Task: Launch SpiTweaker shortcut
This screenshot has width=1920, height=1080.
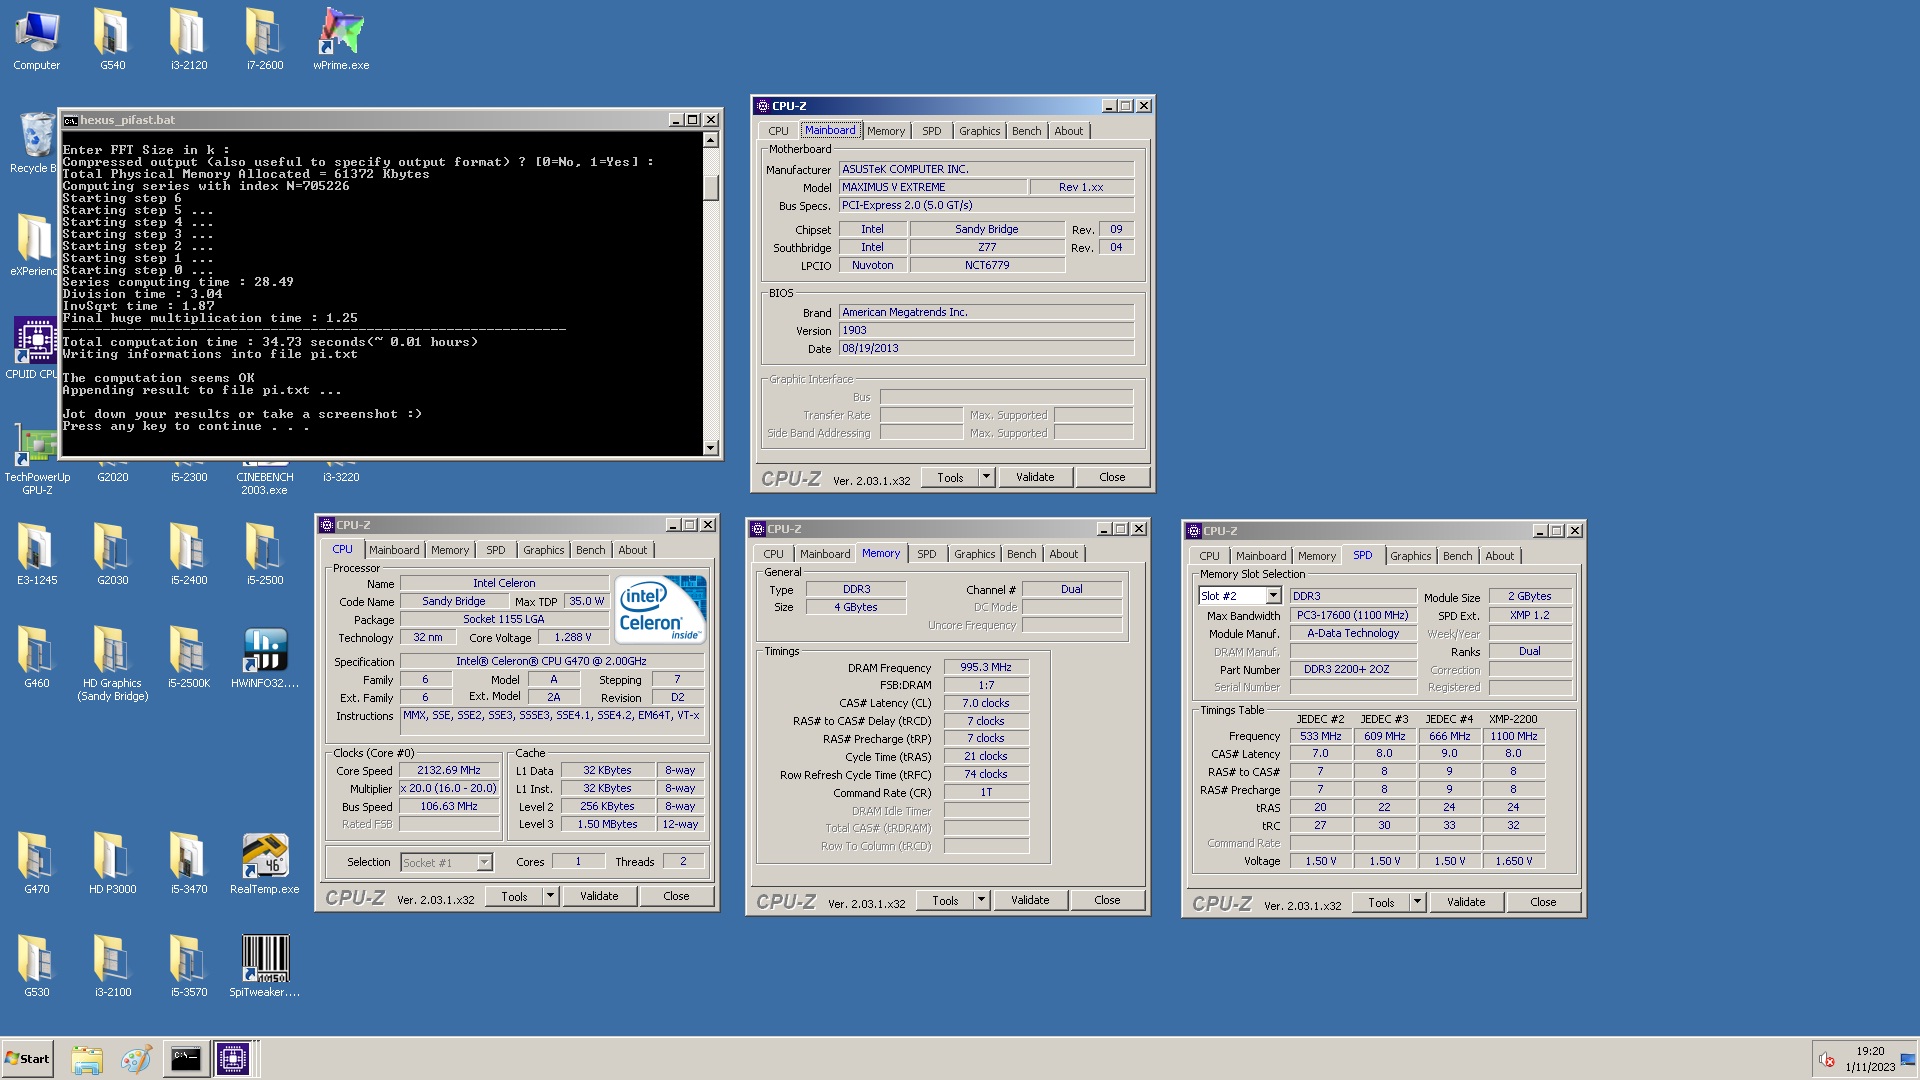Action: [265, 966]
